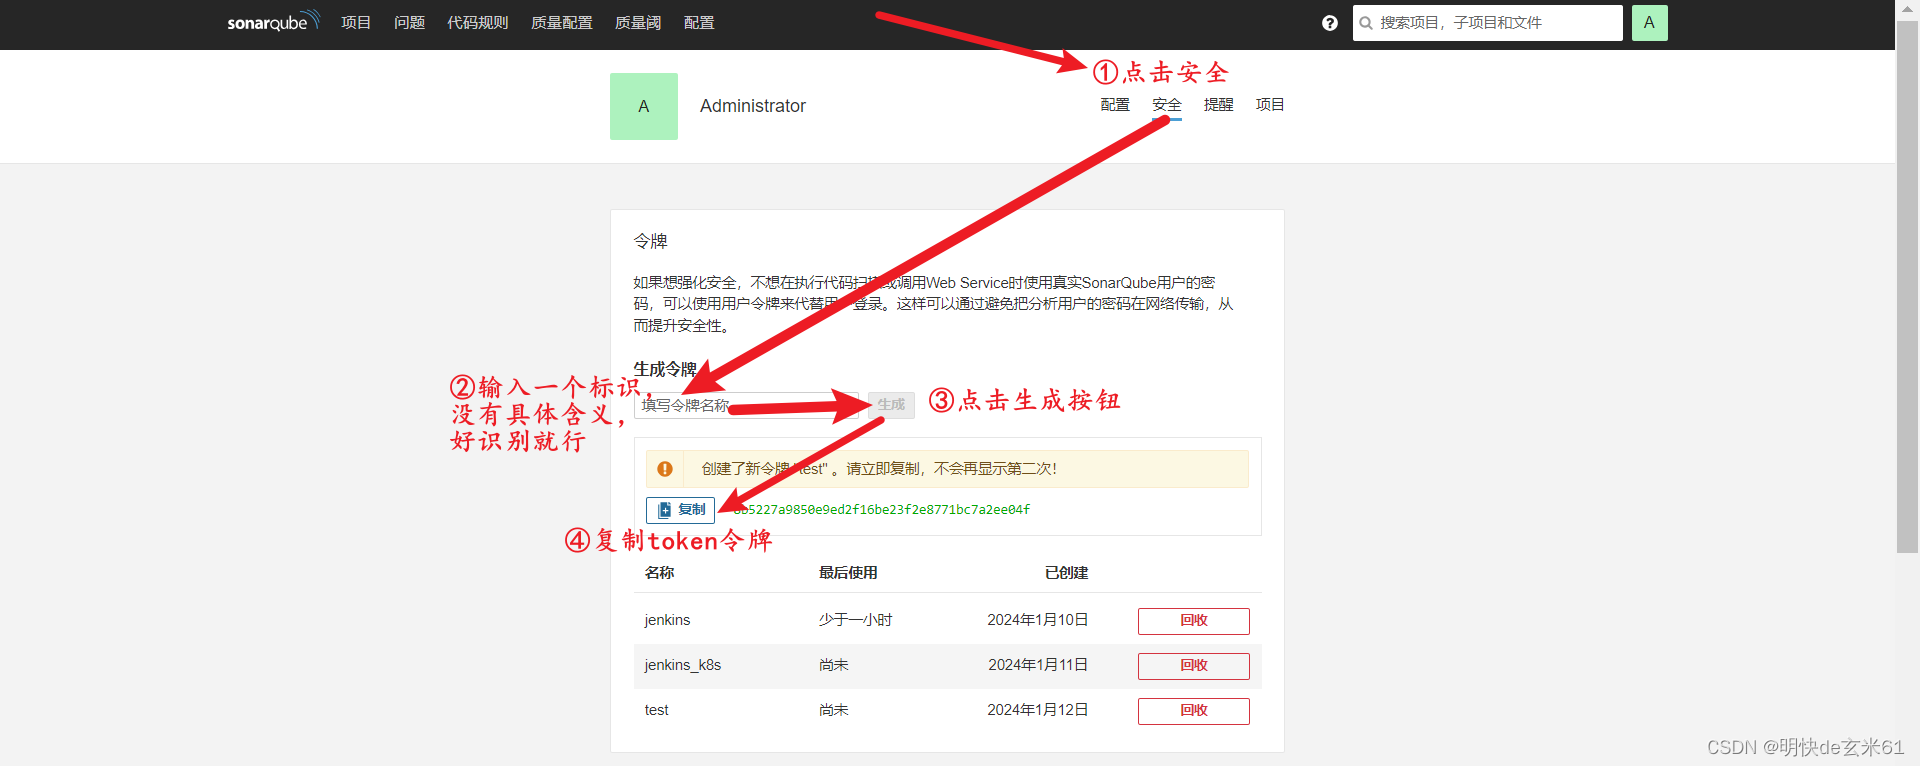Click the token name input field
This screenshot has width=1920, height=766.
746,405
